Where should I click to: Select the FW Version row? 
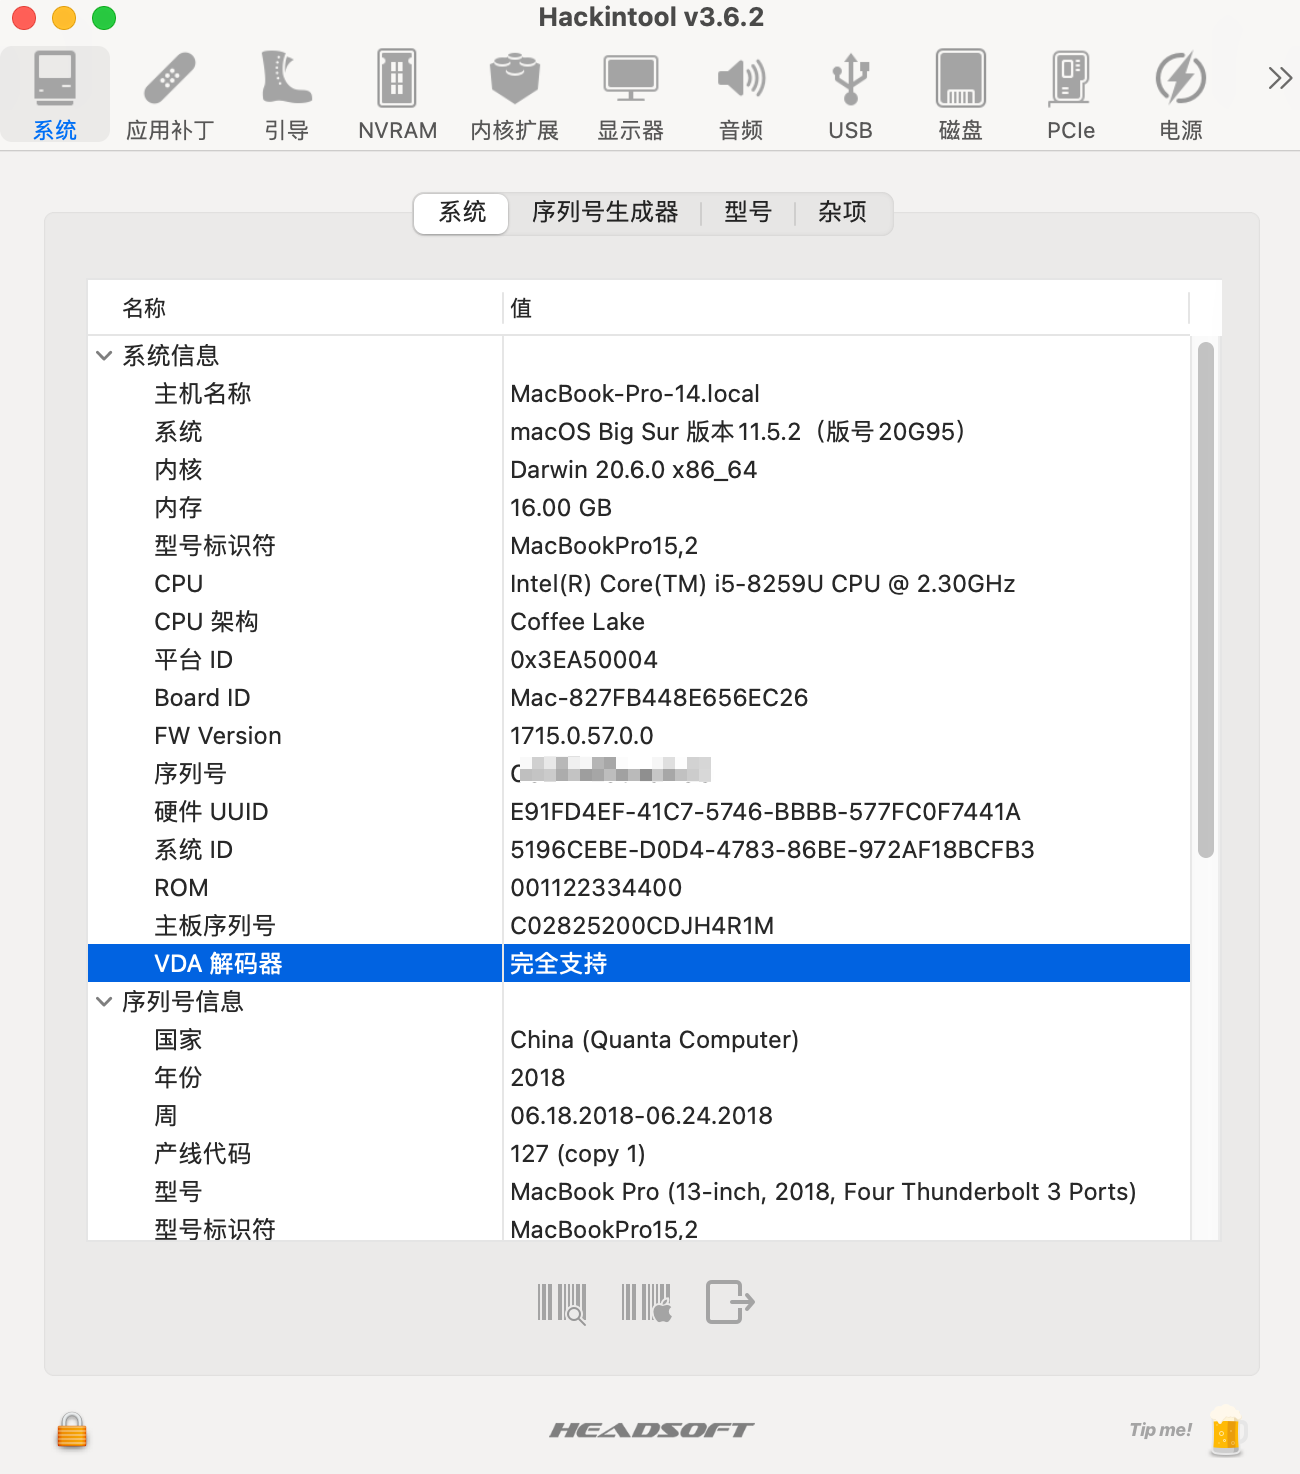click(639, 736)
